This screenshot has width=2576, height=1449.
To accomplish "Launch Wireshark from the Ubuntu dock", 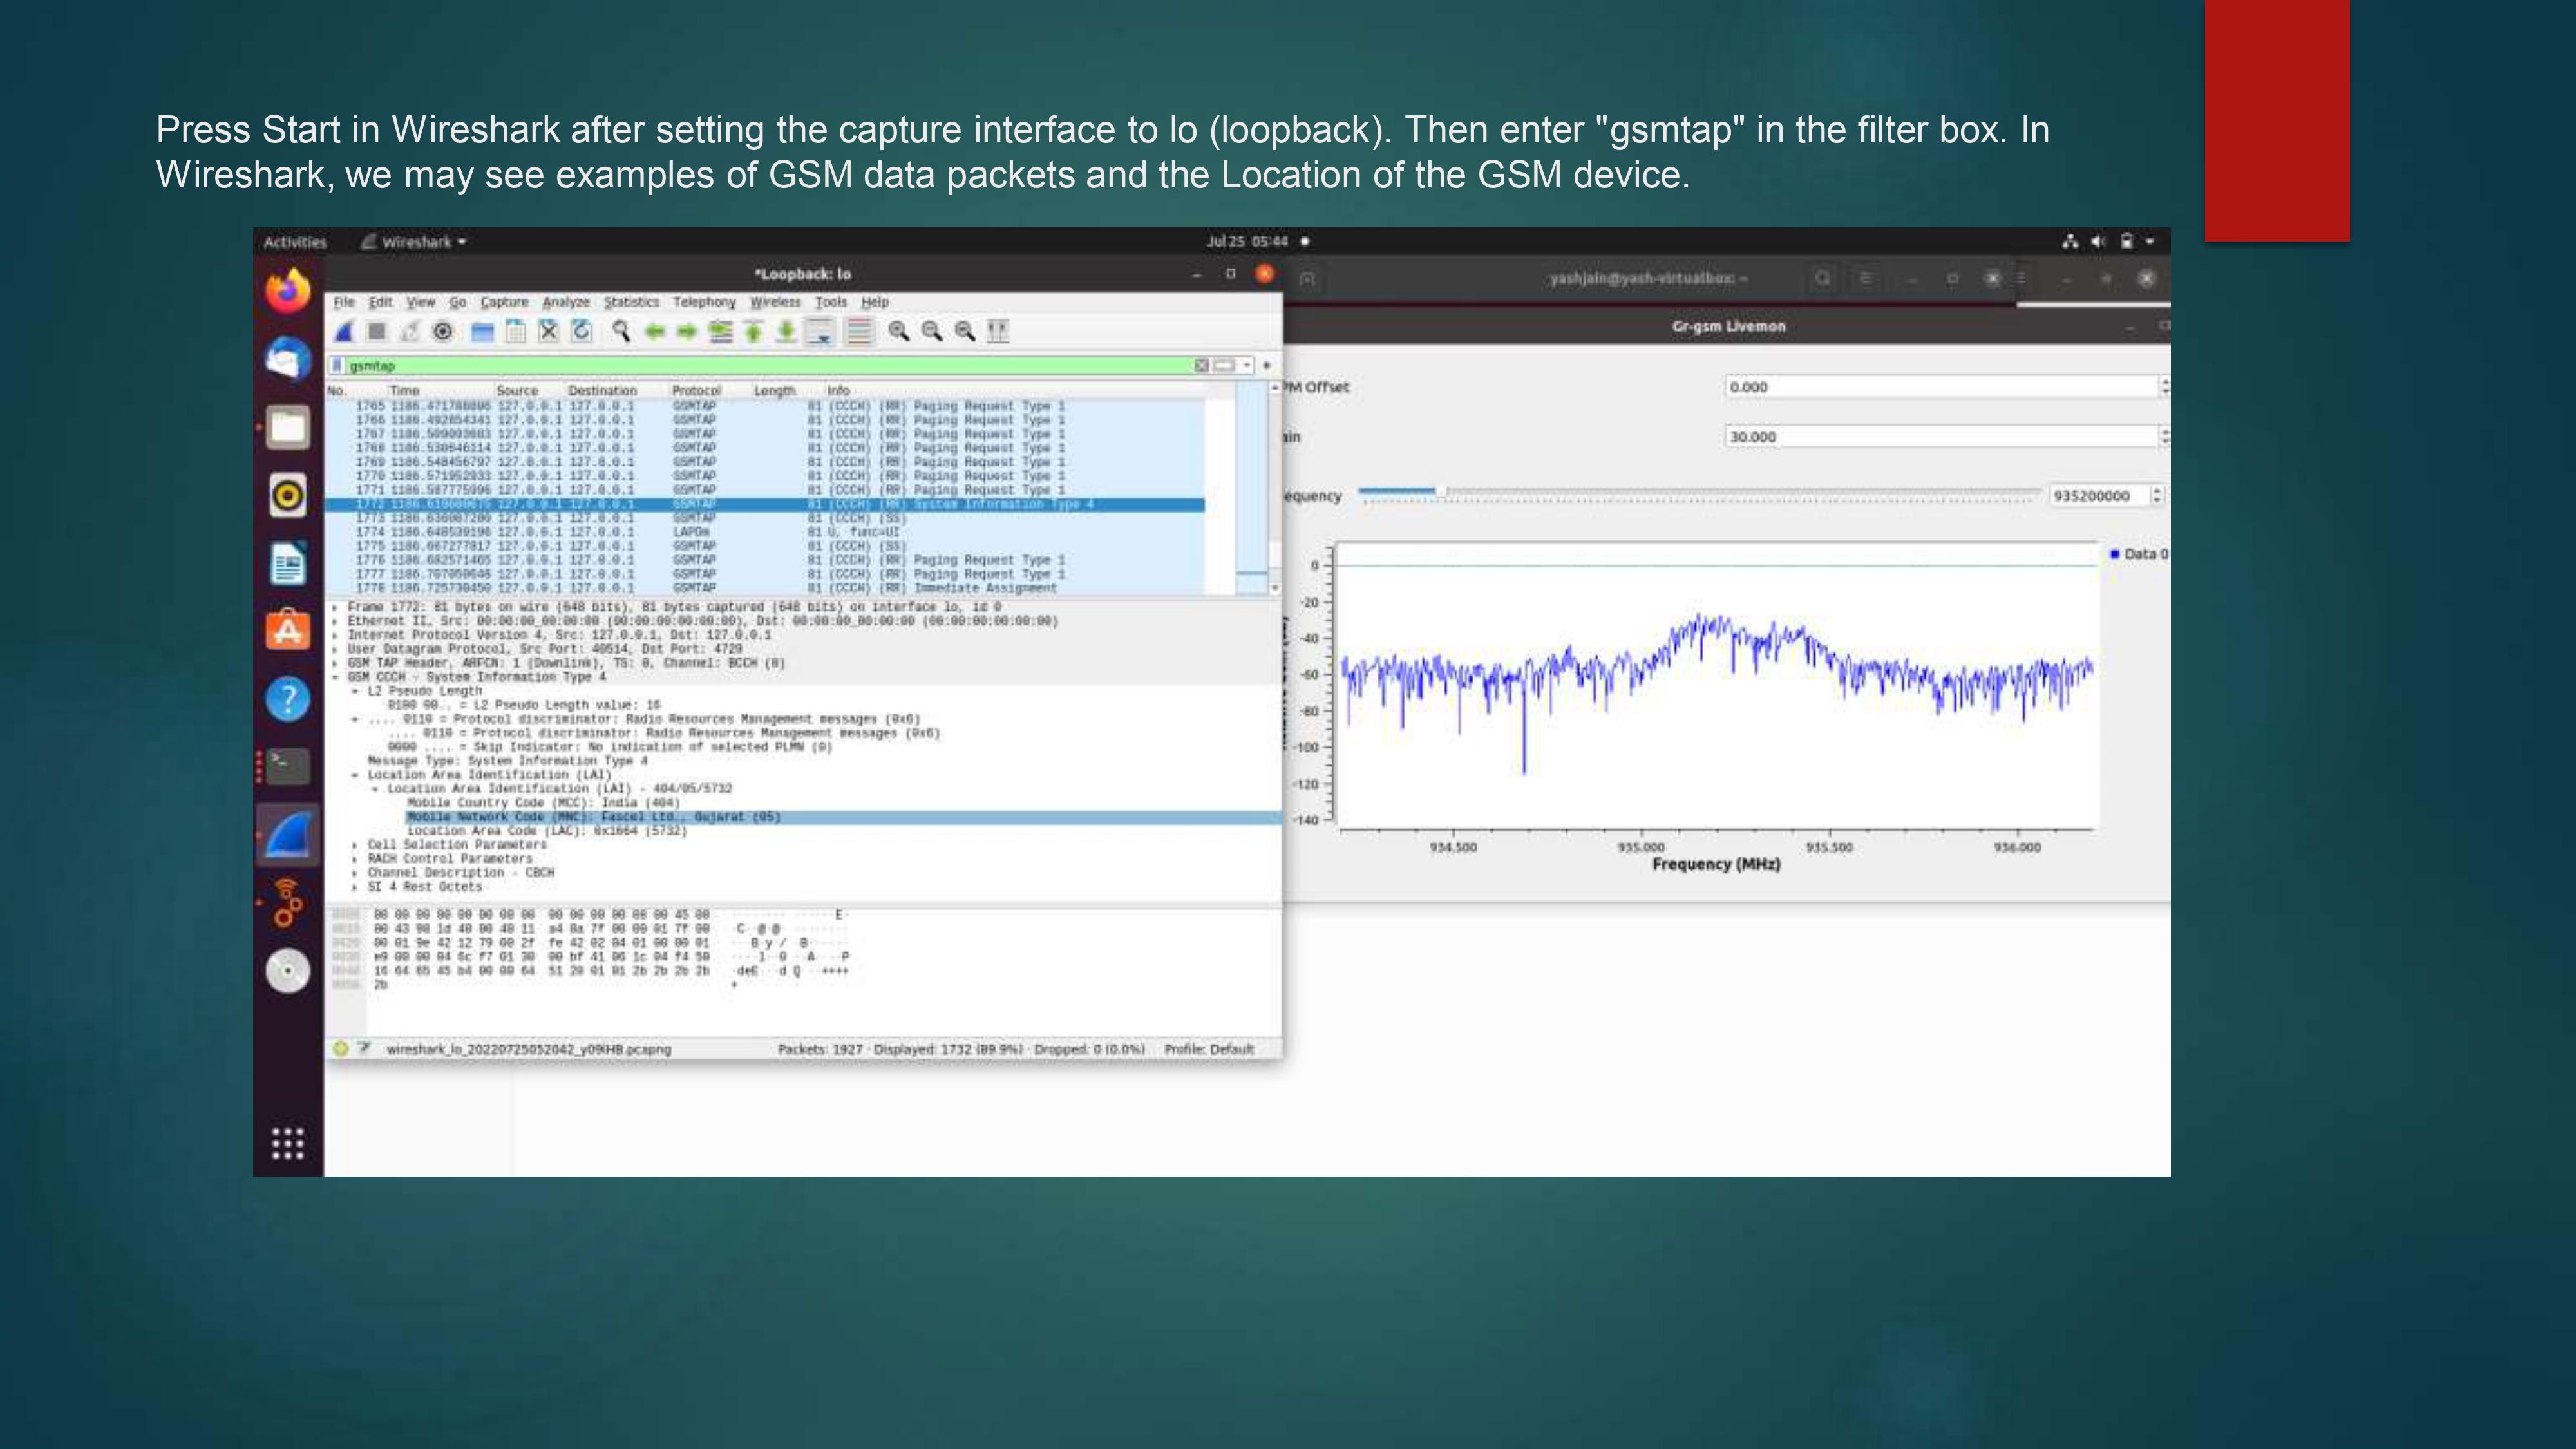I will pos(287,833).
